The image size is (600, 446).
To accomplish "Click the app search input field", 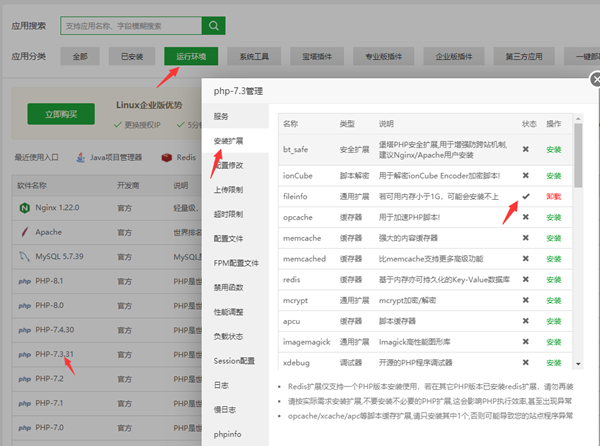I will click(x=131, y=26).
